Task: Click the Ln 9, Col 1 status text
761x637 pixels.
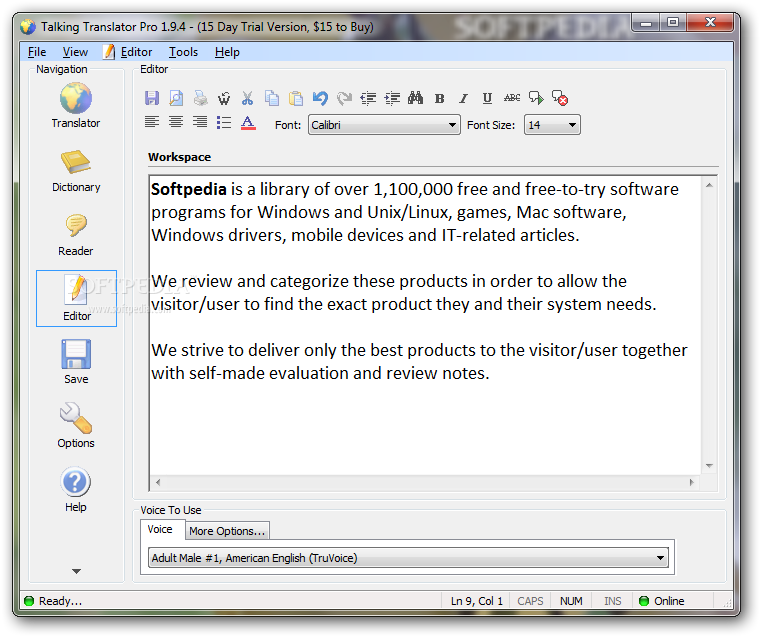Action: [477, 601]
